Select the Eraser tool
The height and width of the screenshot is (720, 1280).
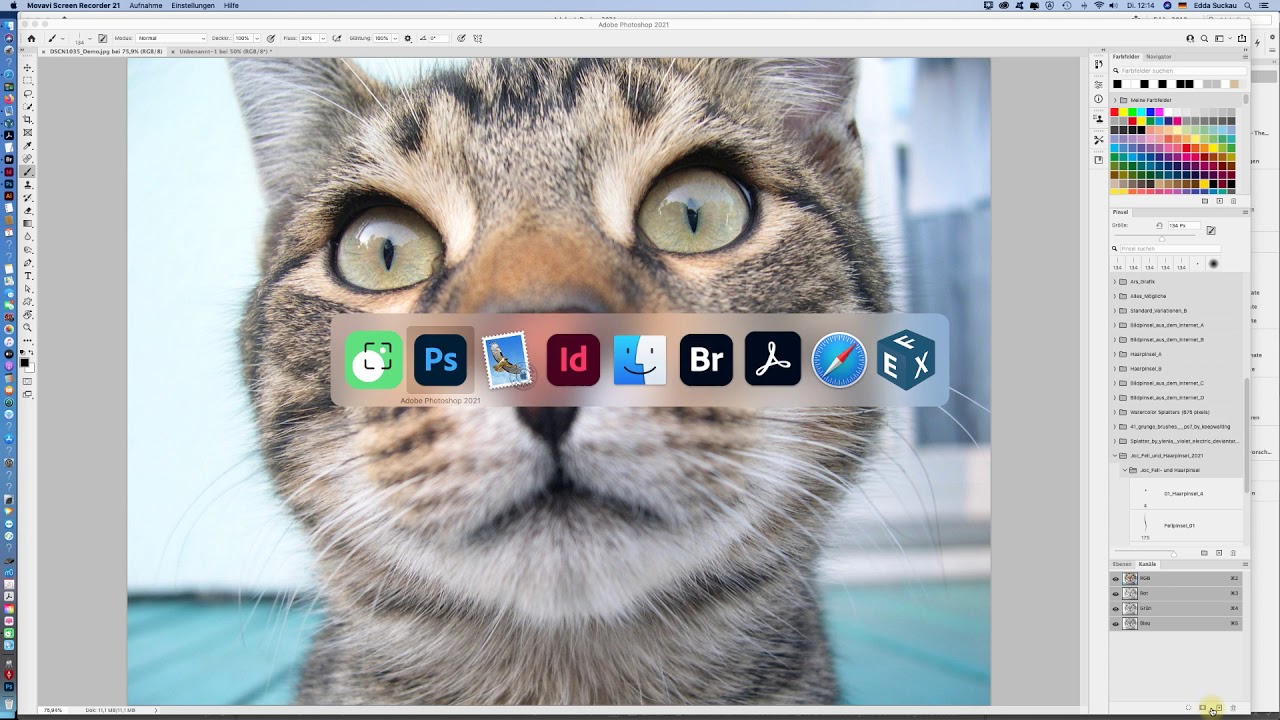pos(28,210)
